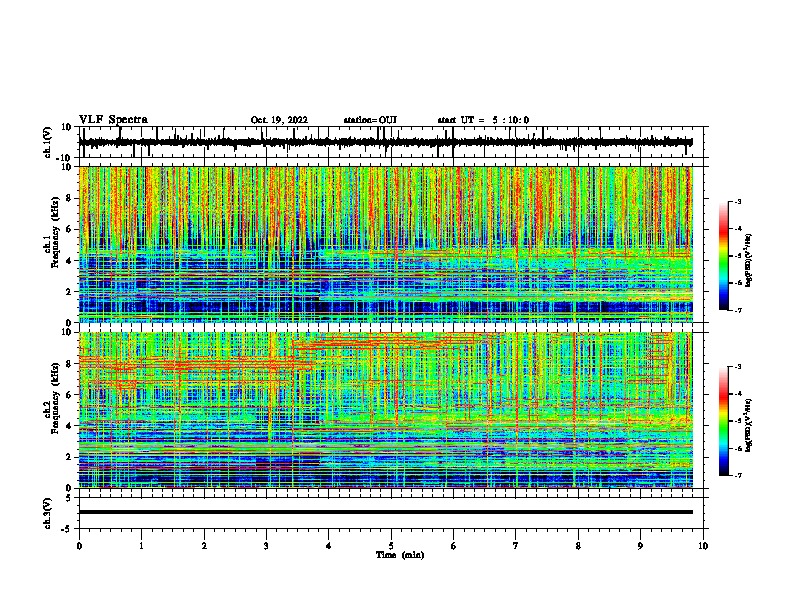The height and width of the screenshot is (612, 792).
Task: Click x-axis tick label "0" under ch.3
Action: click(79, 546)
